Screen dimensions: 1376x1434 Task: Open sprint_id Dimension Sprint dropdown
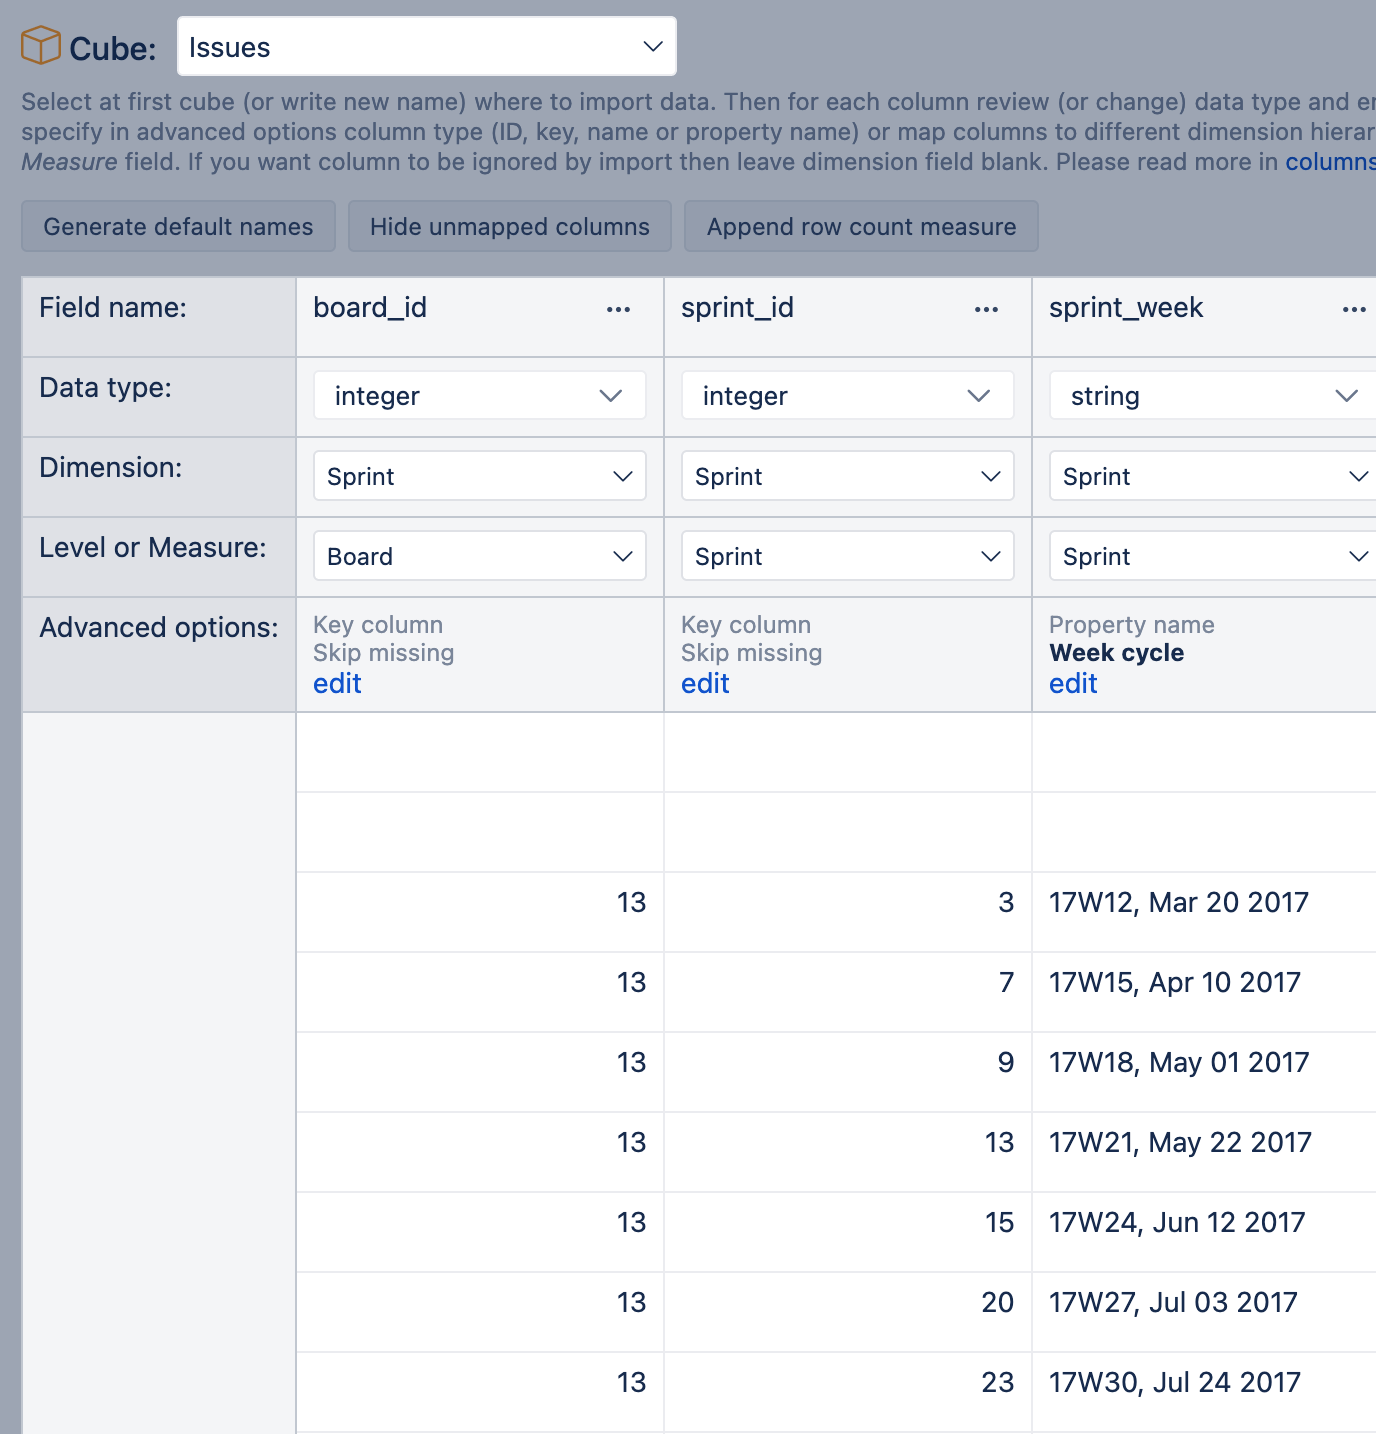click(x=847, y=477)
